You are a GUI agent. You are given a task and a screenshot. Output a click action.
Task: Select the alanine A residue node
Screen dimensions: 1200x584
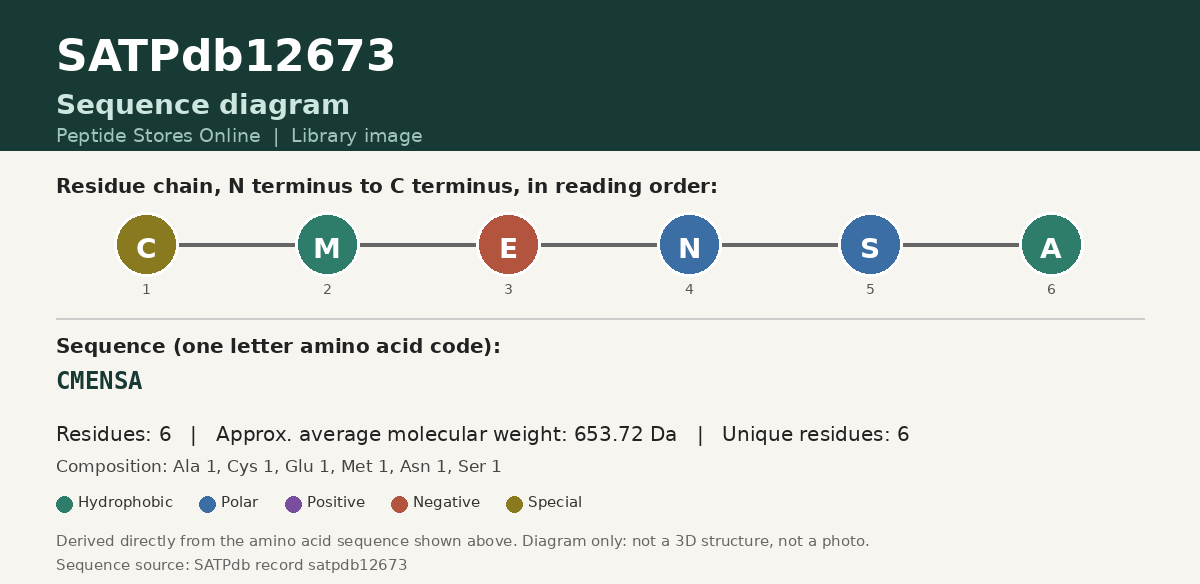coord(1051,245)
